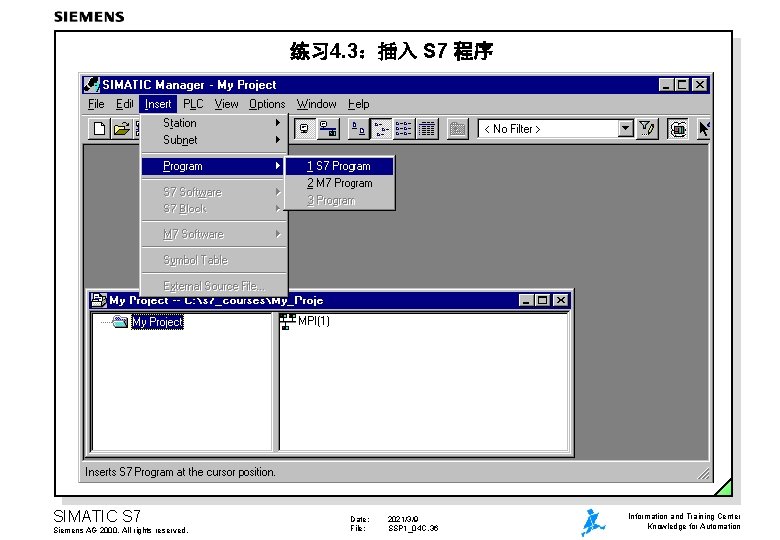Select My Project tree node
Screen dimensions: 780x540
coord(157,322)
